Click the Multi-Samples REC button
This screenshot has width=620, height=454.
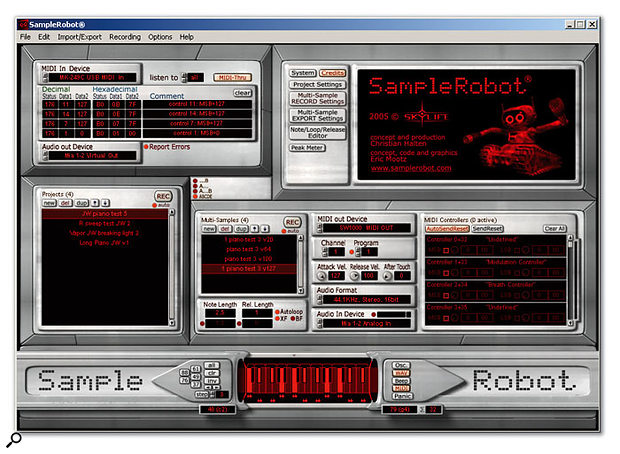[x=292, y=222]
